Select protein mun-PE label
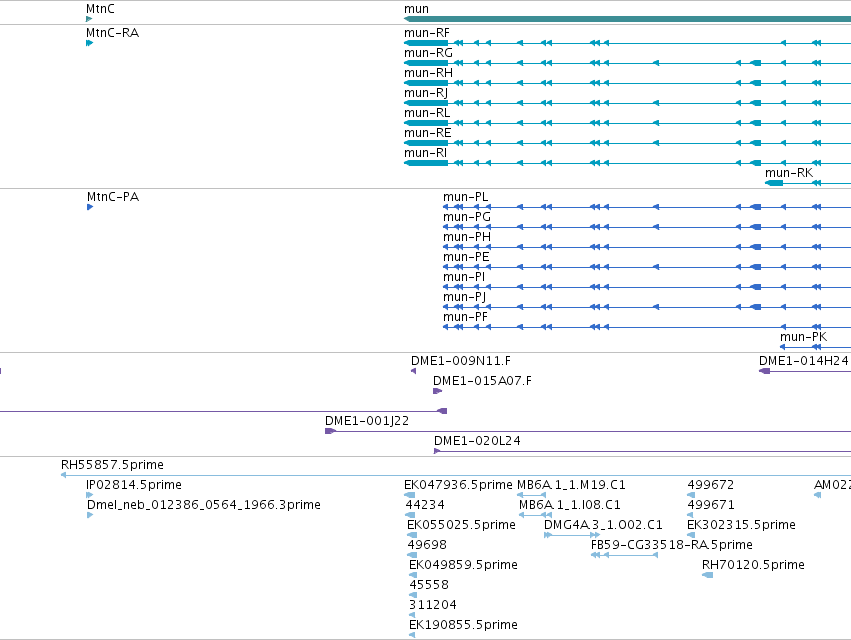This screenshot has width=851, height=640. 466,257
